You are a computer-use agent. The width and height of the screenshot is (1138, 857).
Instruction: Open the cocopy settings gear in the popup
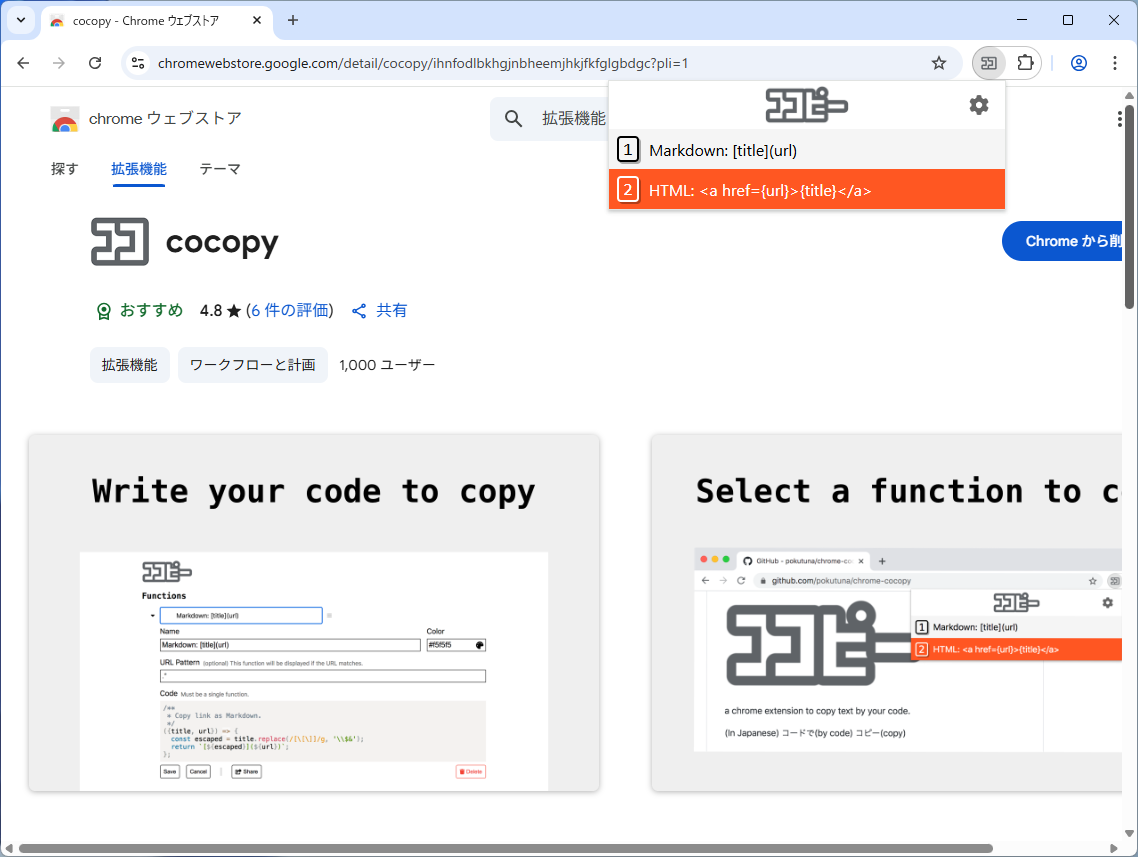point(979,104)
